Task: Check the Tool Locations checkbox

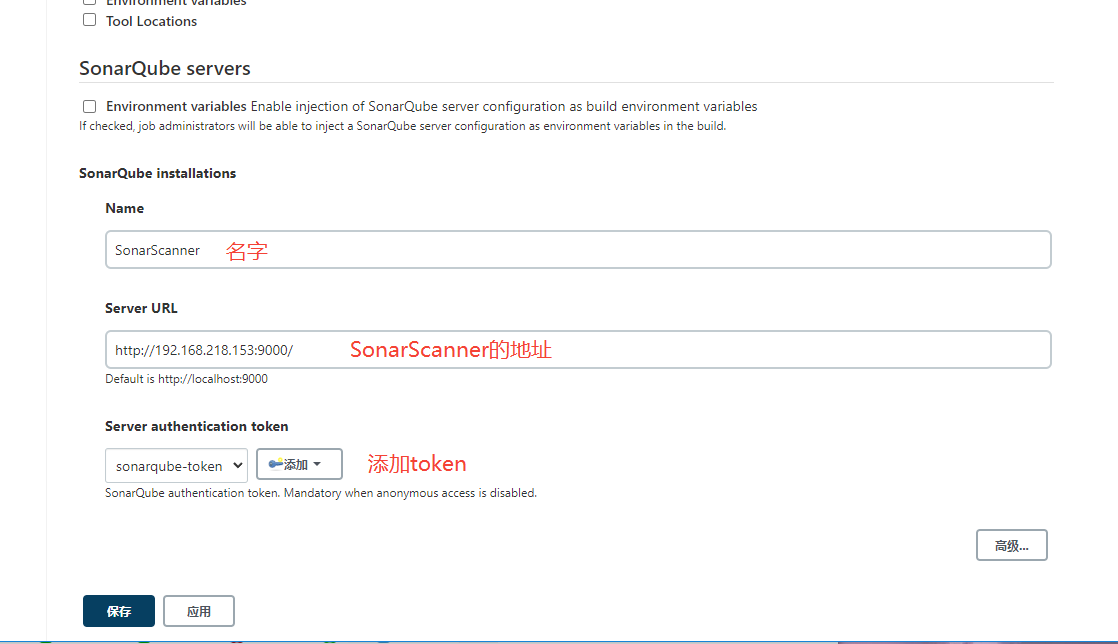Action: [x=89, y=20]
